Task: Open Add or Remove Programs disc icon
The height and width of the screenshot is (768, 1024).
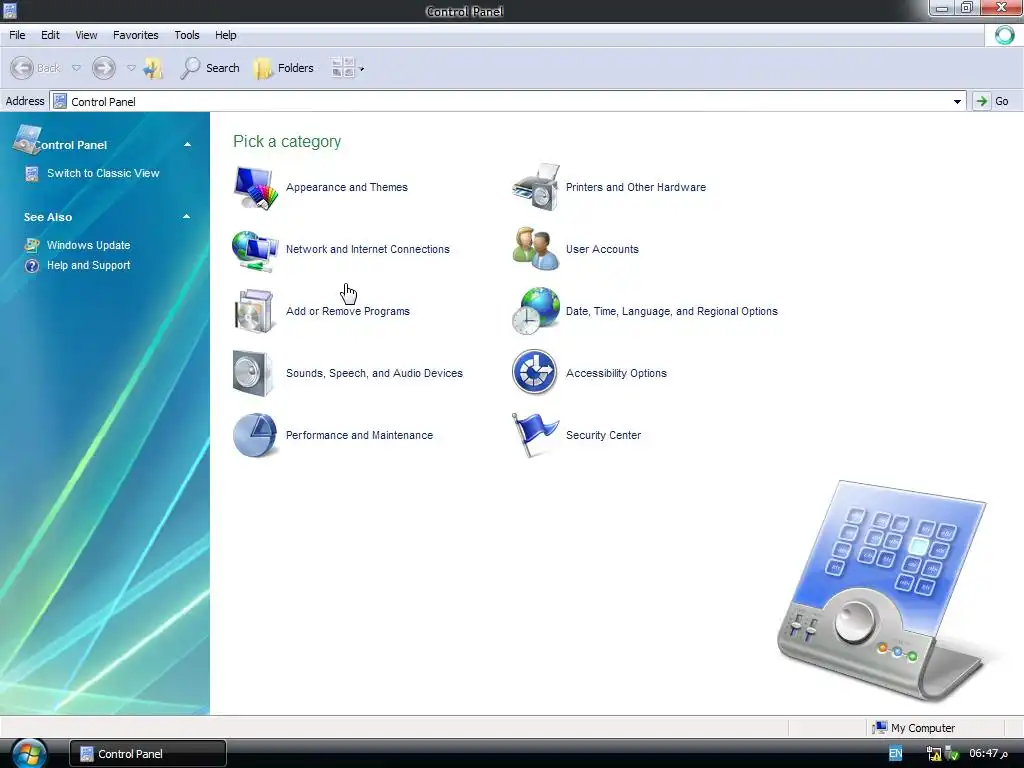Action: click(254, 312)
